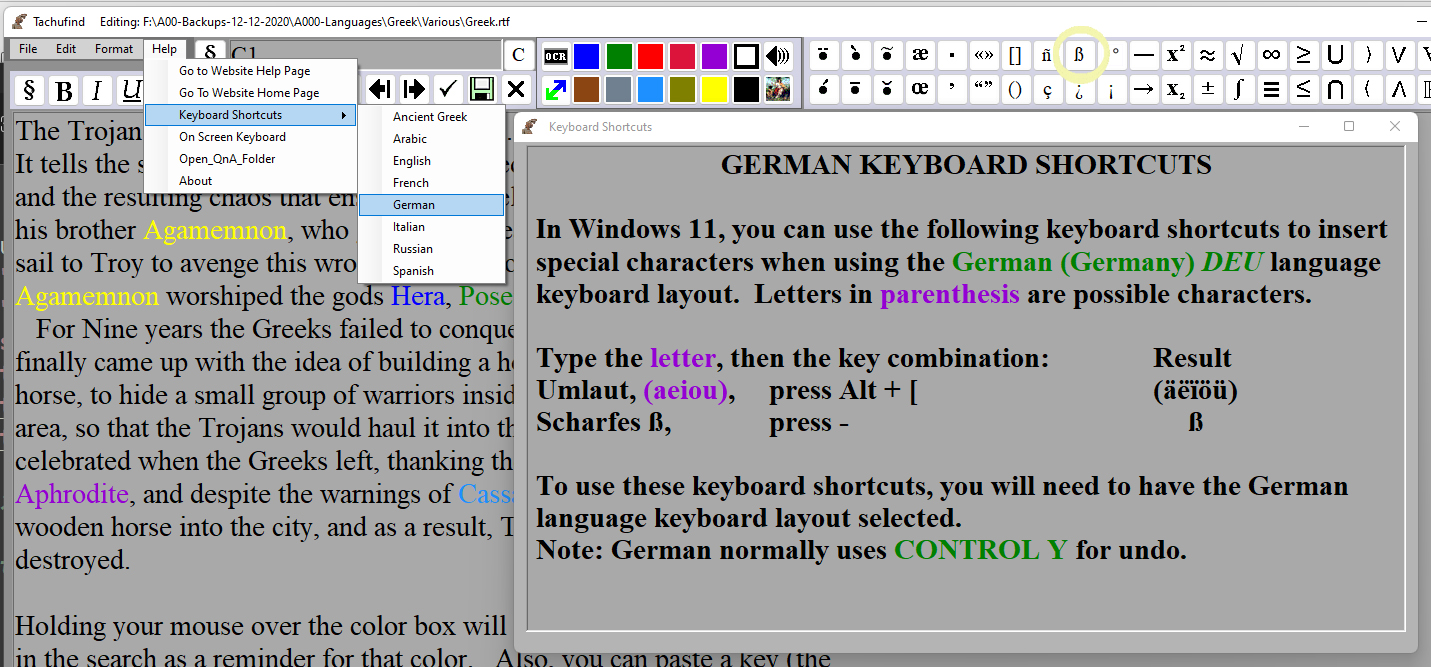Toggle bold formatting
Image resolution: width=1431 pixels, height=667 pixels.
point(63,90)
